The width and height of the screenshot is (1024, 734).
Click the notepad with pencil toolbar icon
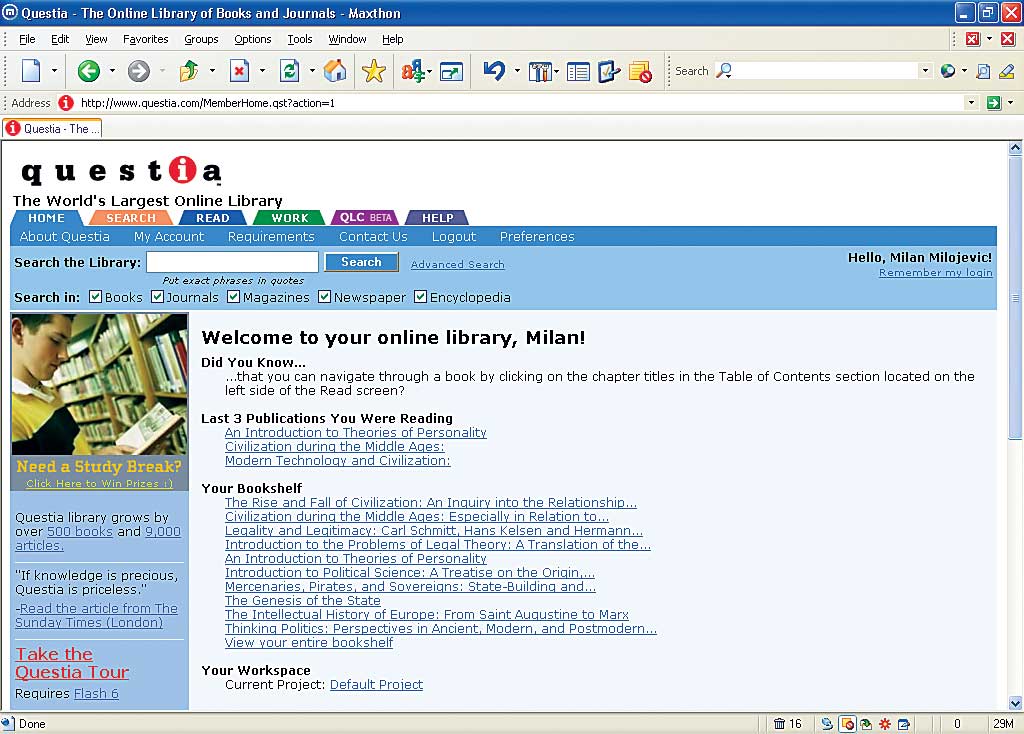pyautogui.click(x=609, y=71)
